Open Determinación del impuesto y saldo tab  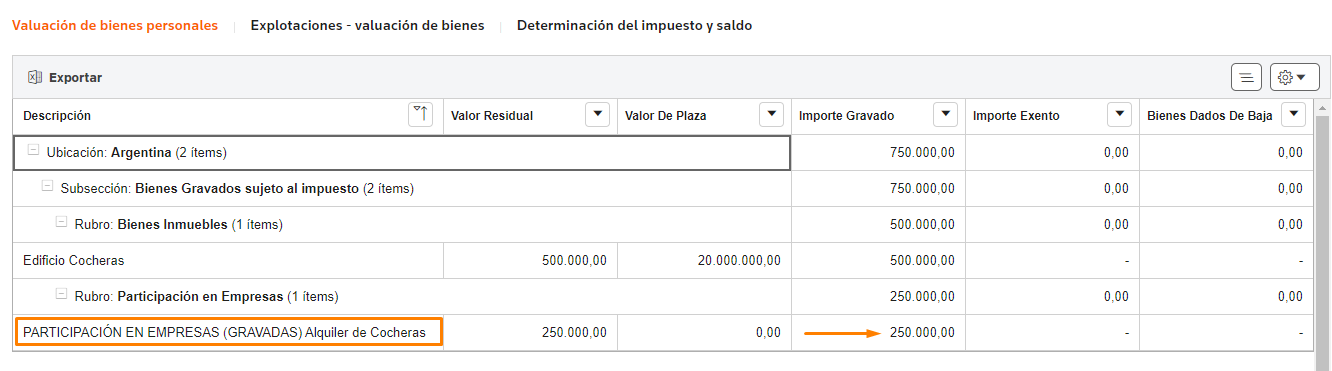(634, 26)
